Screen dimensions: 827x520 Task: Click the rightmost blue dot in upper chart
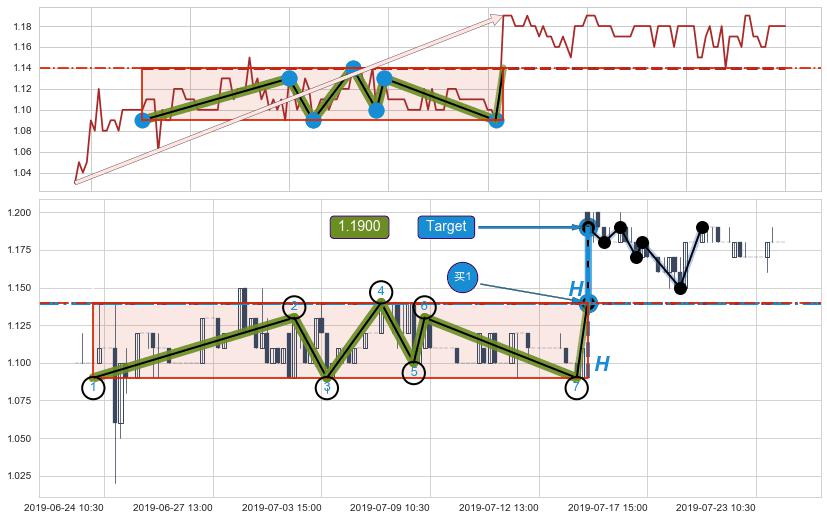(x=496, y=120)
